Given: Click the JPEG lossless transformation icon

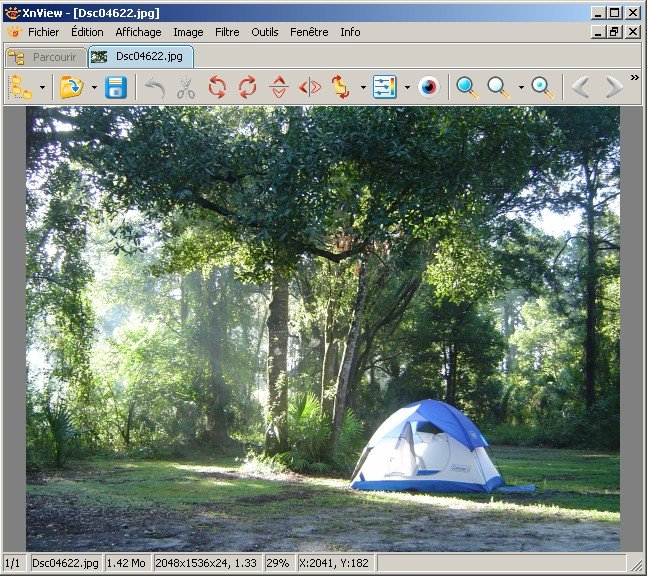Looking at the screenshot, I should pyautogui.click(x=341, y=87).
